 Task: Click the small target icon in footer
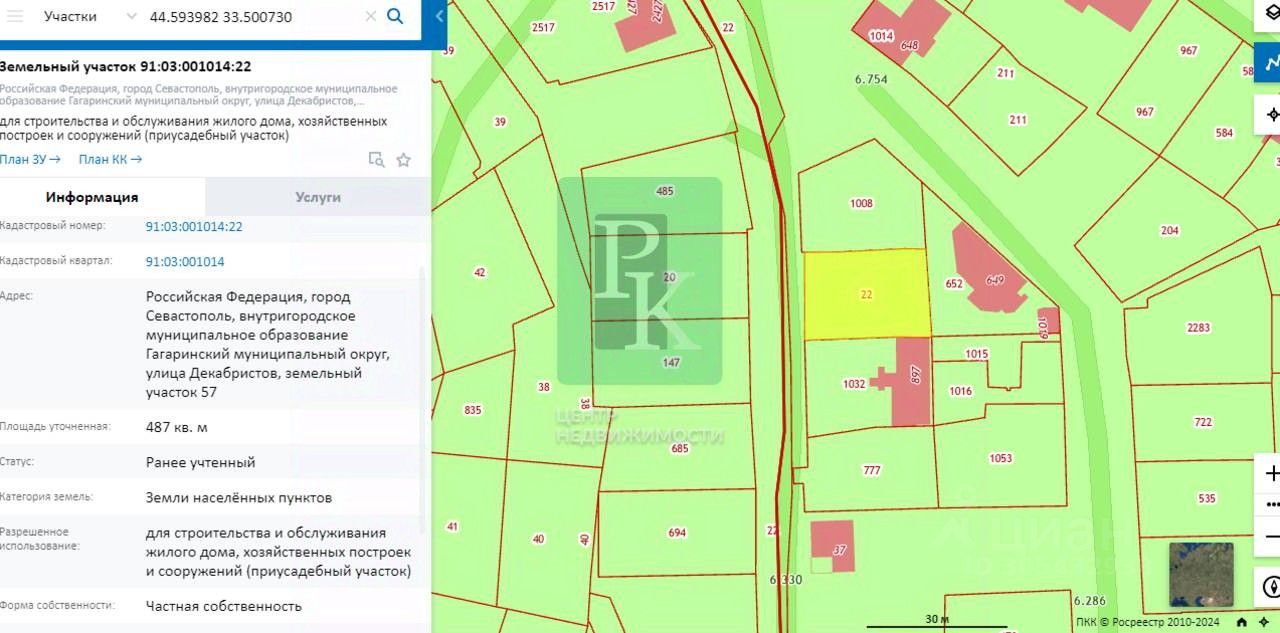(1263, 622)
